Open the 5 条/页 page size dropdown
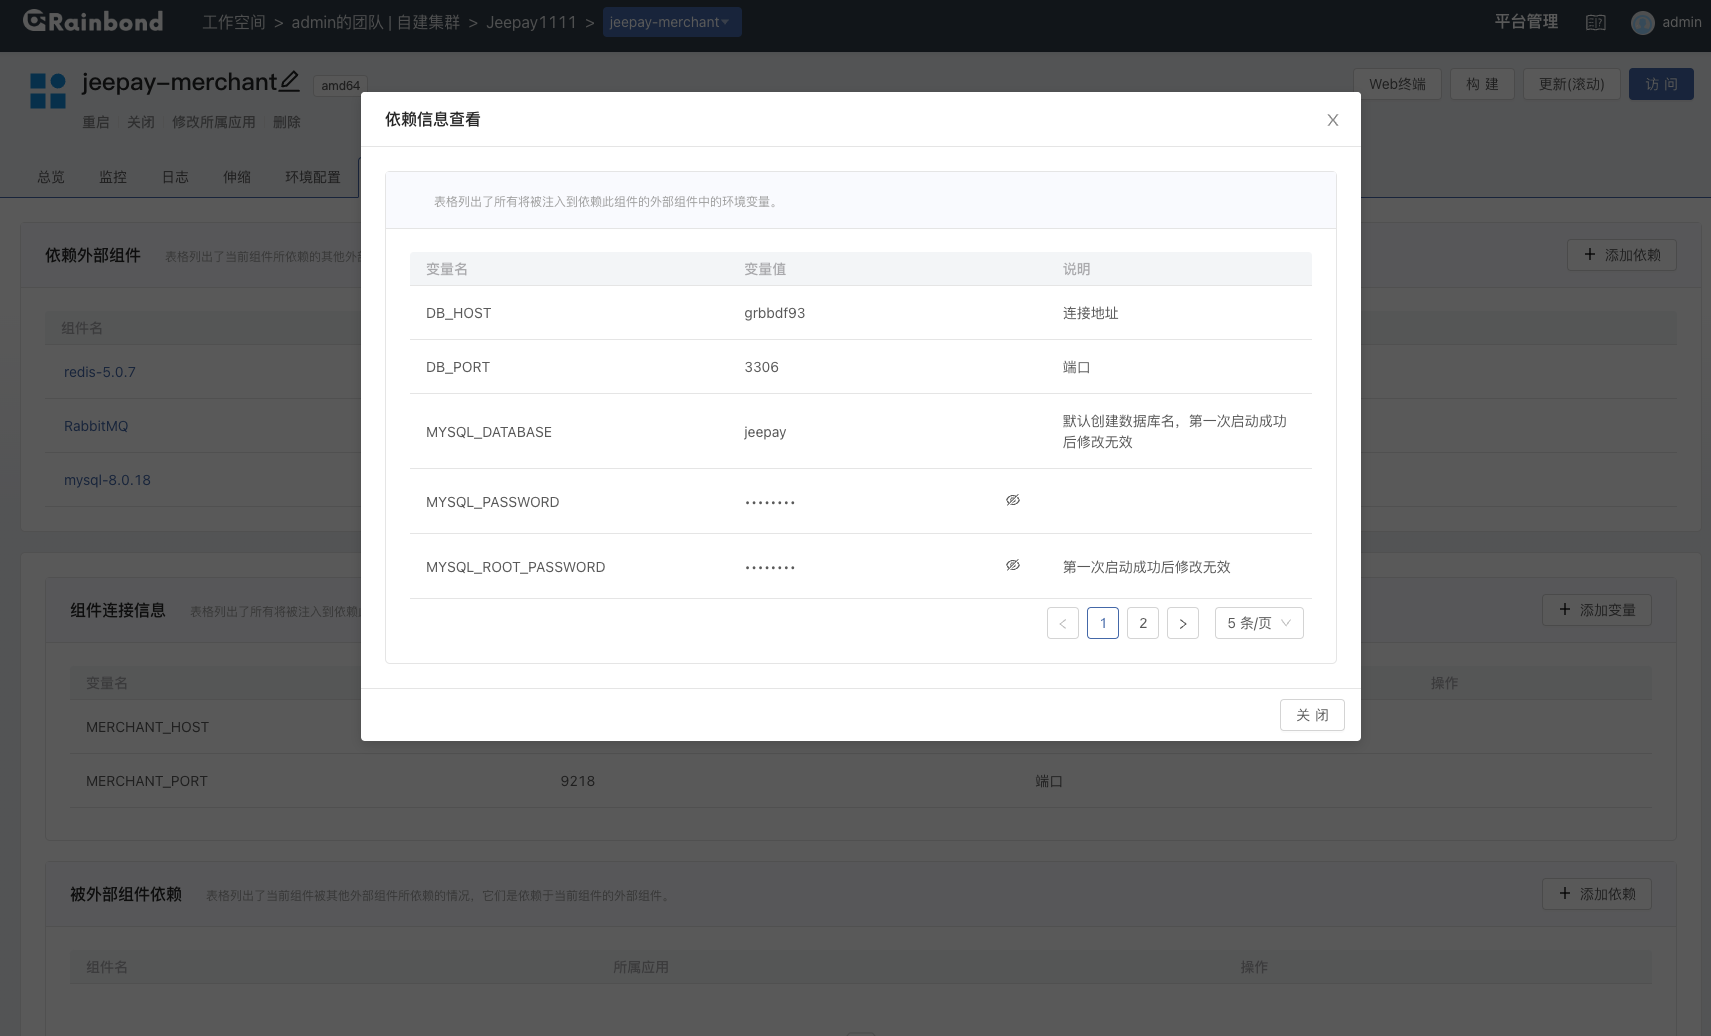Screen dimensions: 1711x1036 (x=1259, y=623)
